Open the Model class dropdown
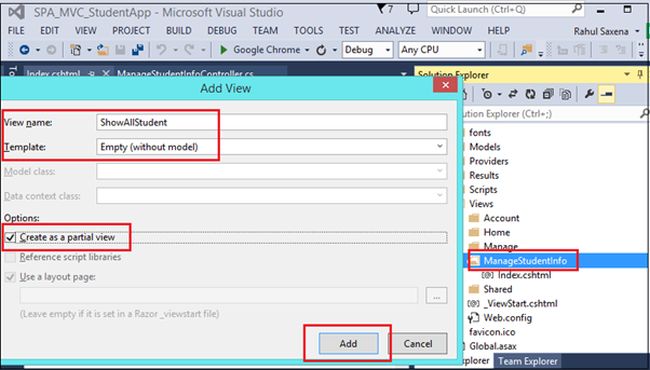The height and width of the screenshot is (370, 650). 439,171
